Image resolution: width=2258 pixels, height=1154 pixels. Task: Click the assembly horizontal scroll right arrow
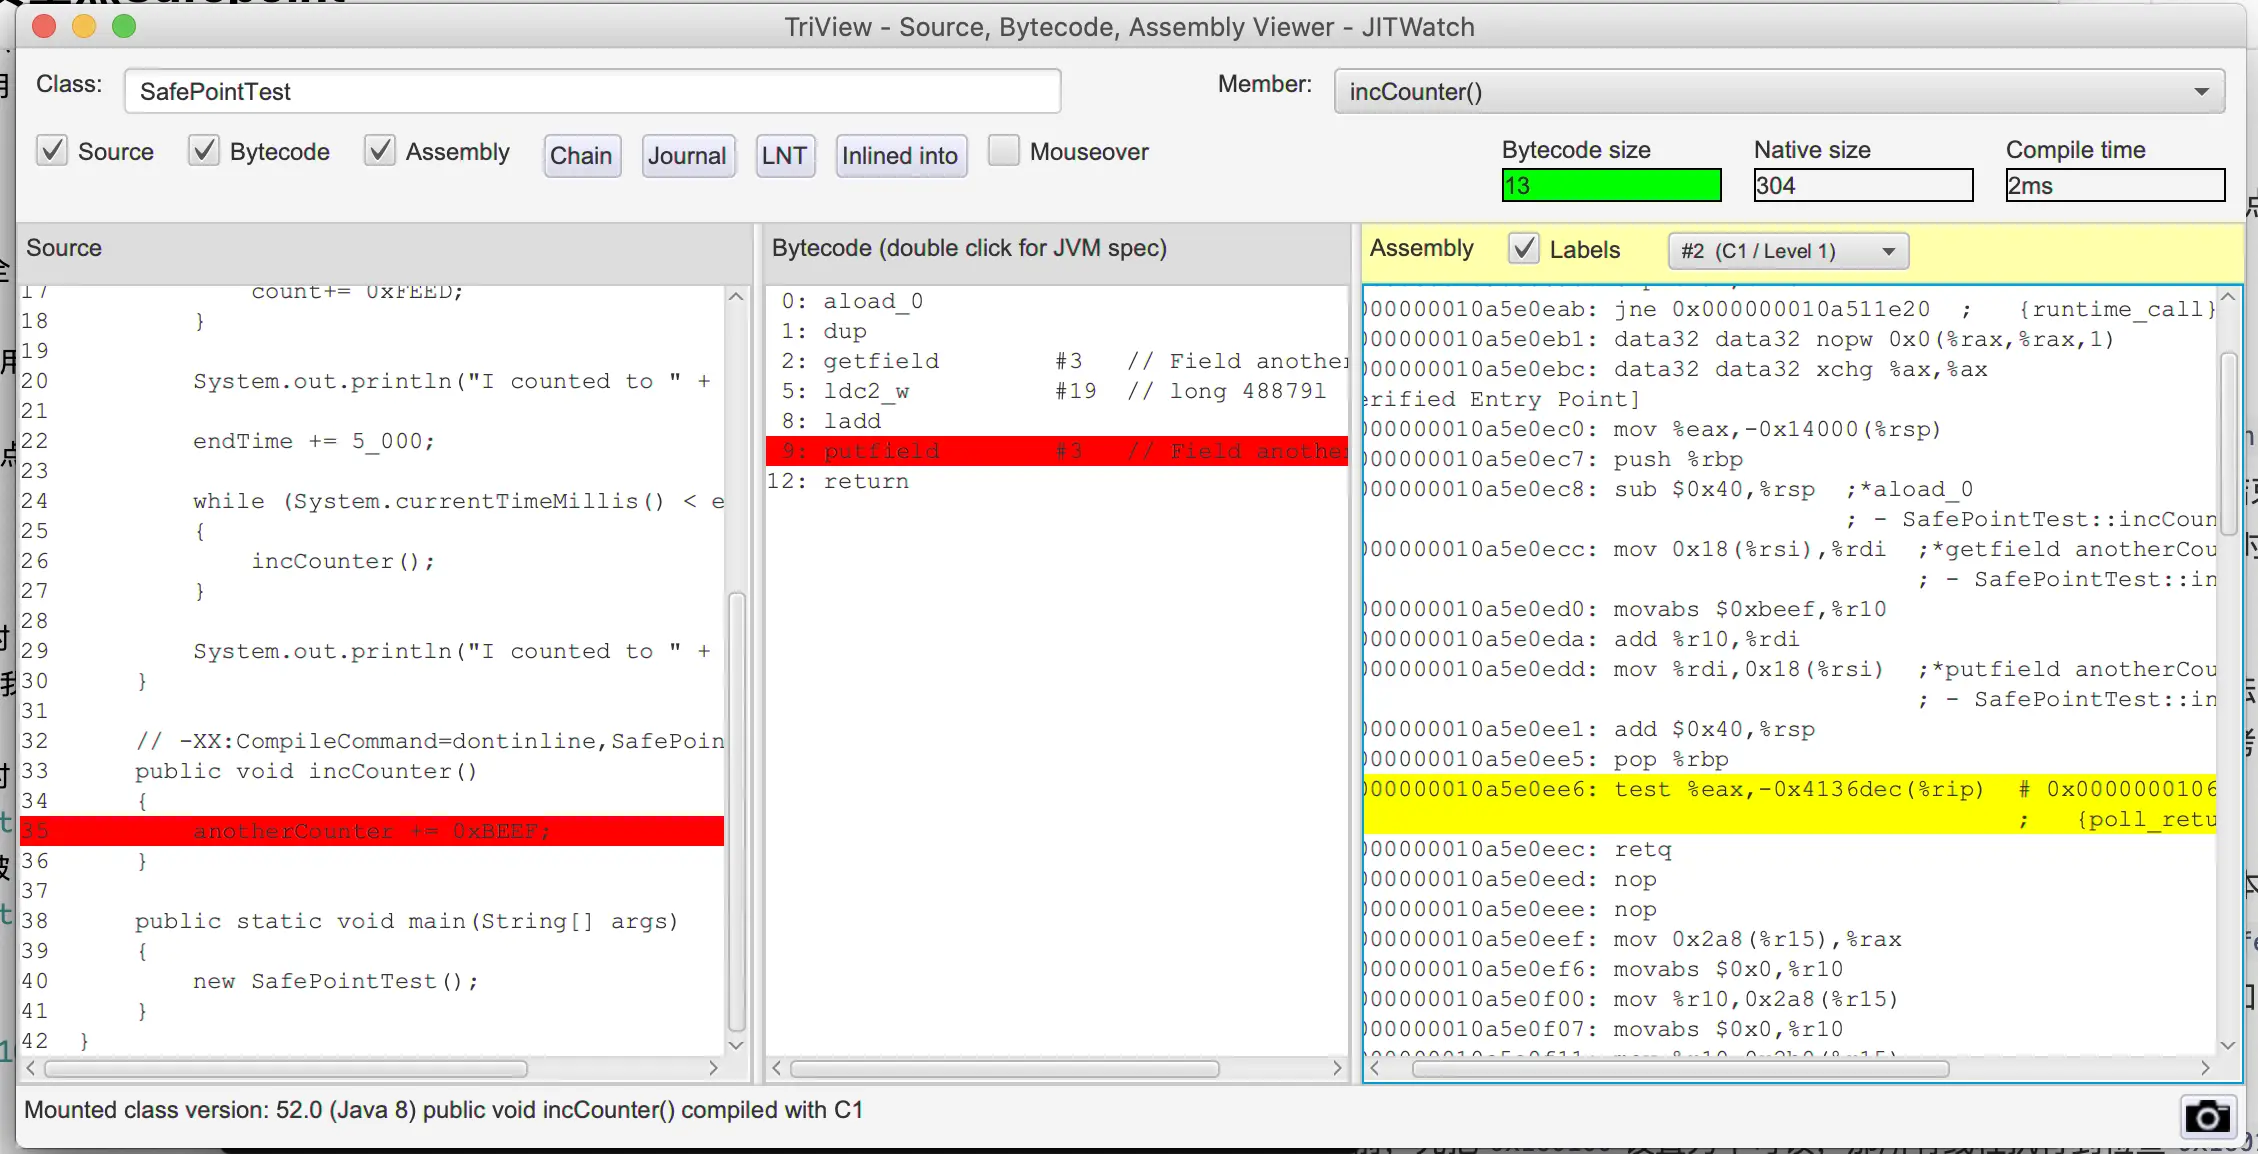tap(2205, 1068)
